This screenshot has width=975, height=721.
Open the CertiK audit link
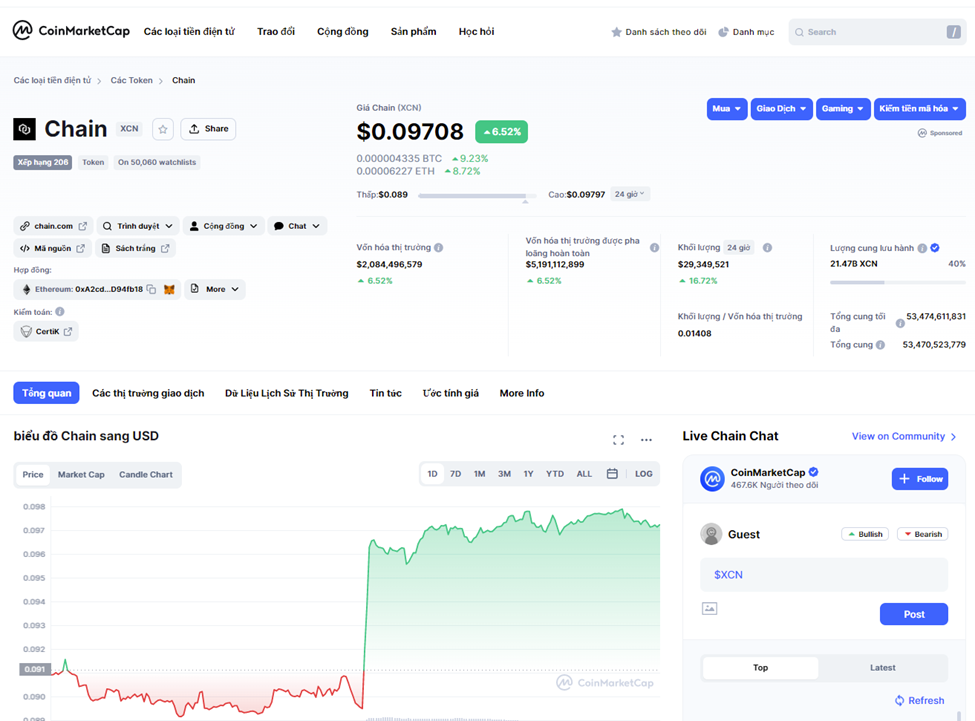tap(46, 331)
